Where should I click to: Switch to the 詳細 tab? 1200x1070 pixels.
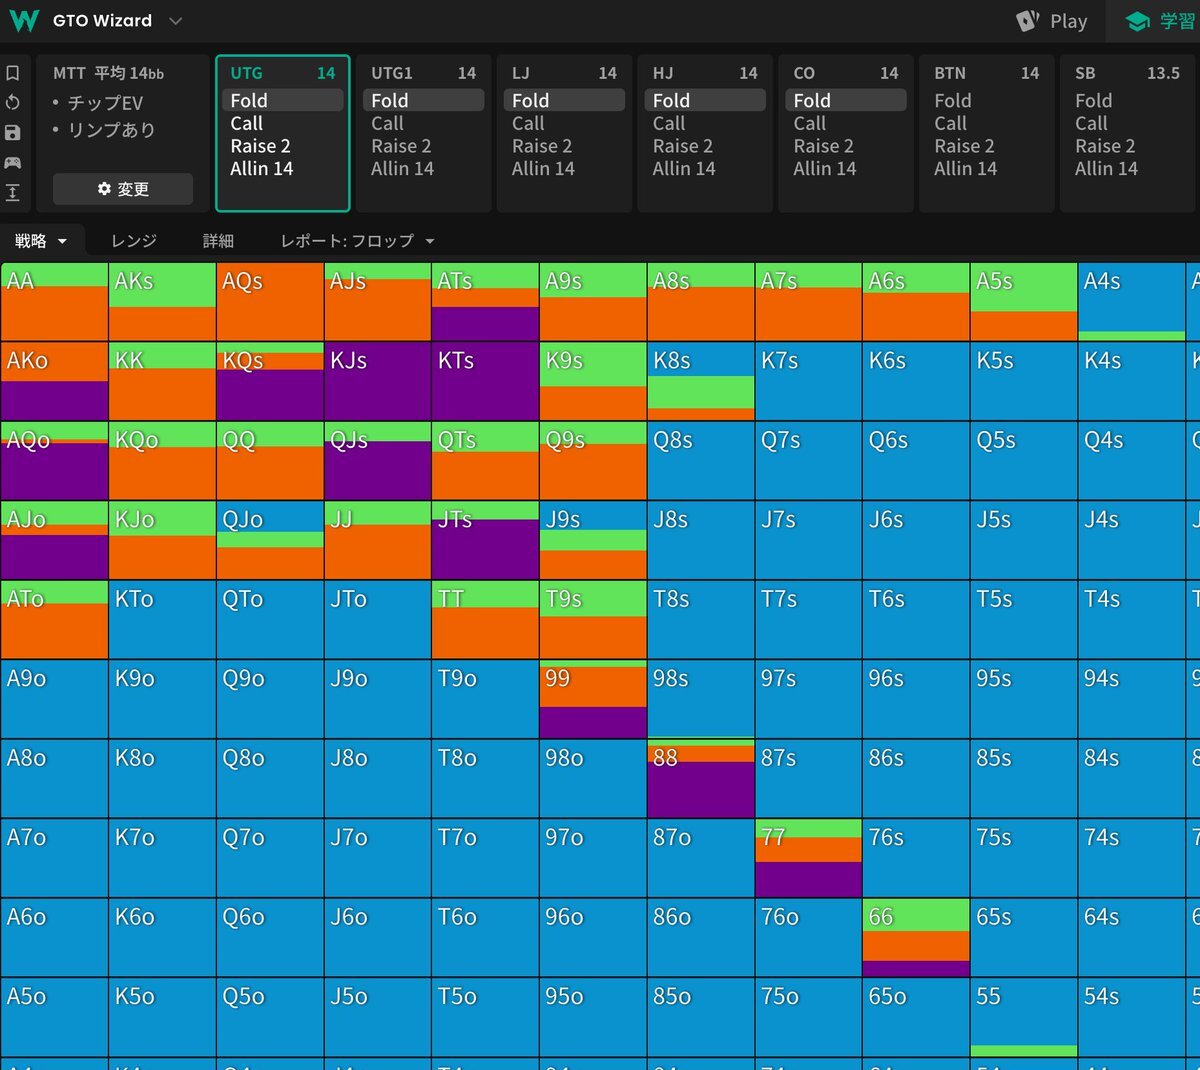[218, 241]
